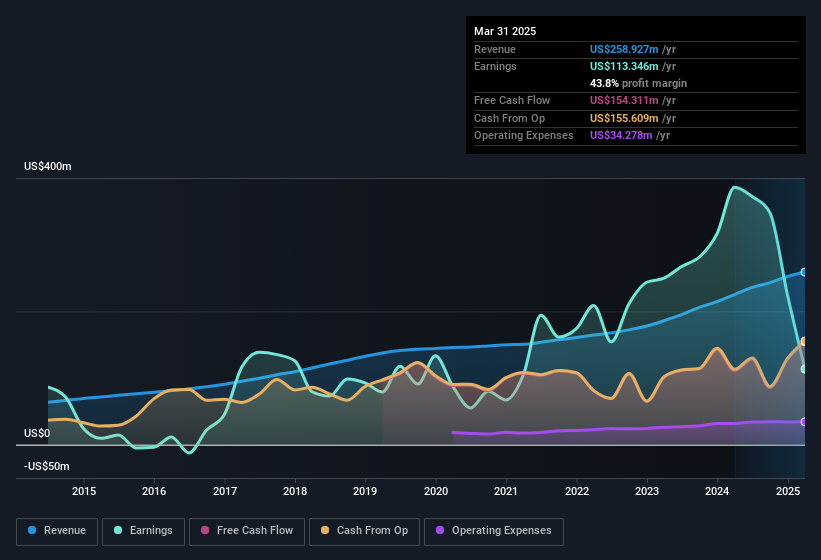
Task: Click the 2022 x-axis label
Action: click(x=576, y=491)
